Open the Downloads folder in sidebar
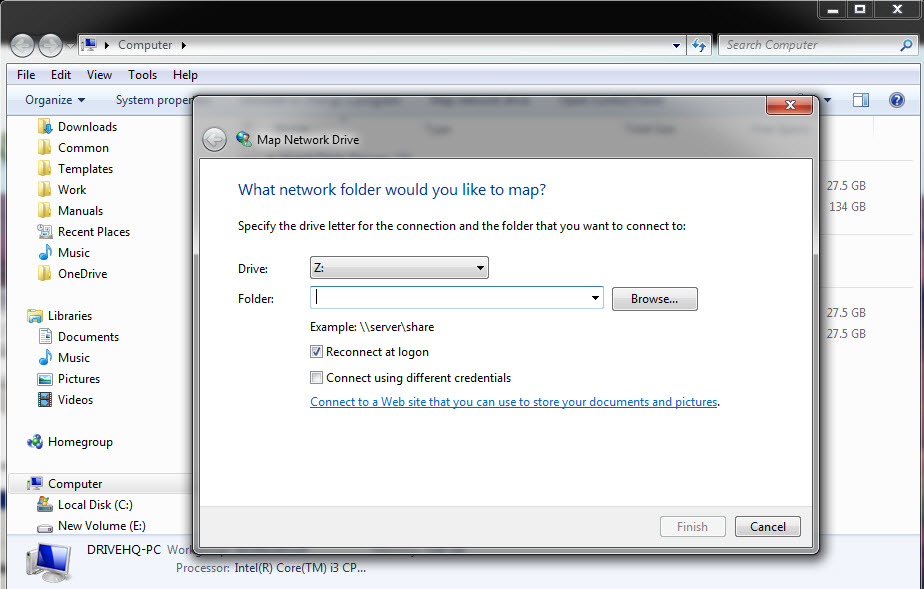Screen dimensions: 924x589 pos(86,127)
